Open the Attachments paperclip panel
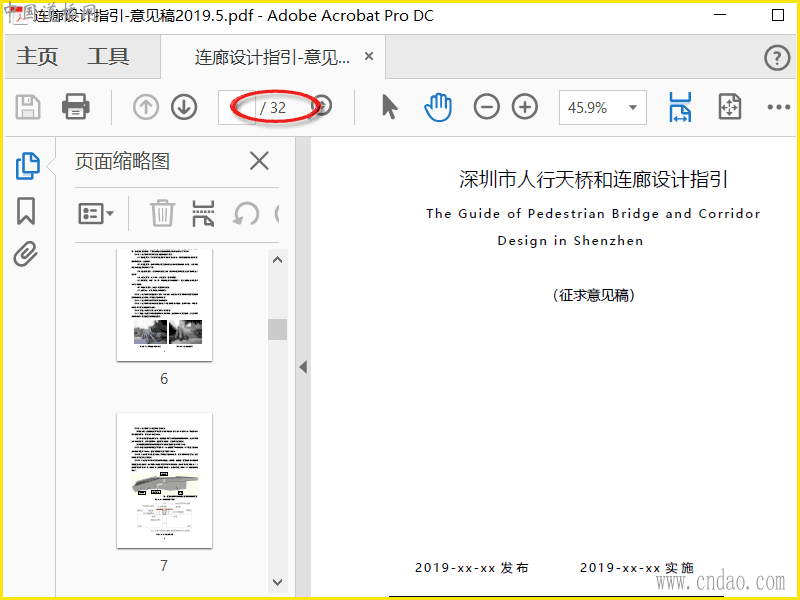The width and height of the screenshot is (800, 600). [26, 254]
